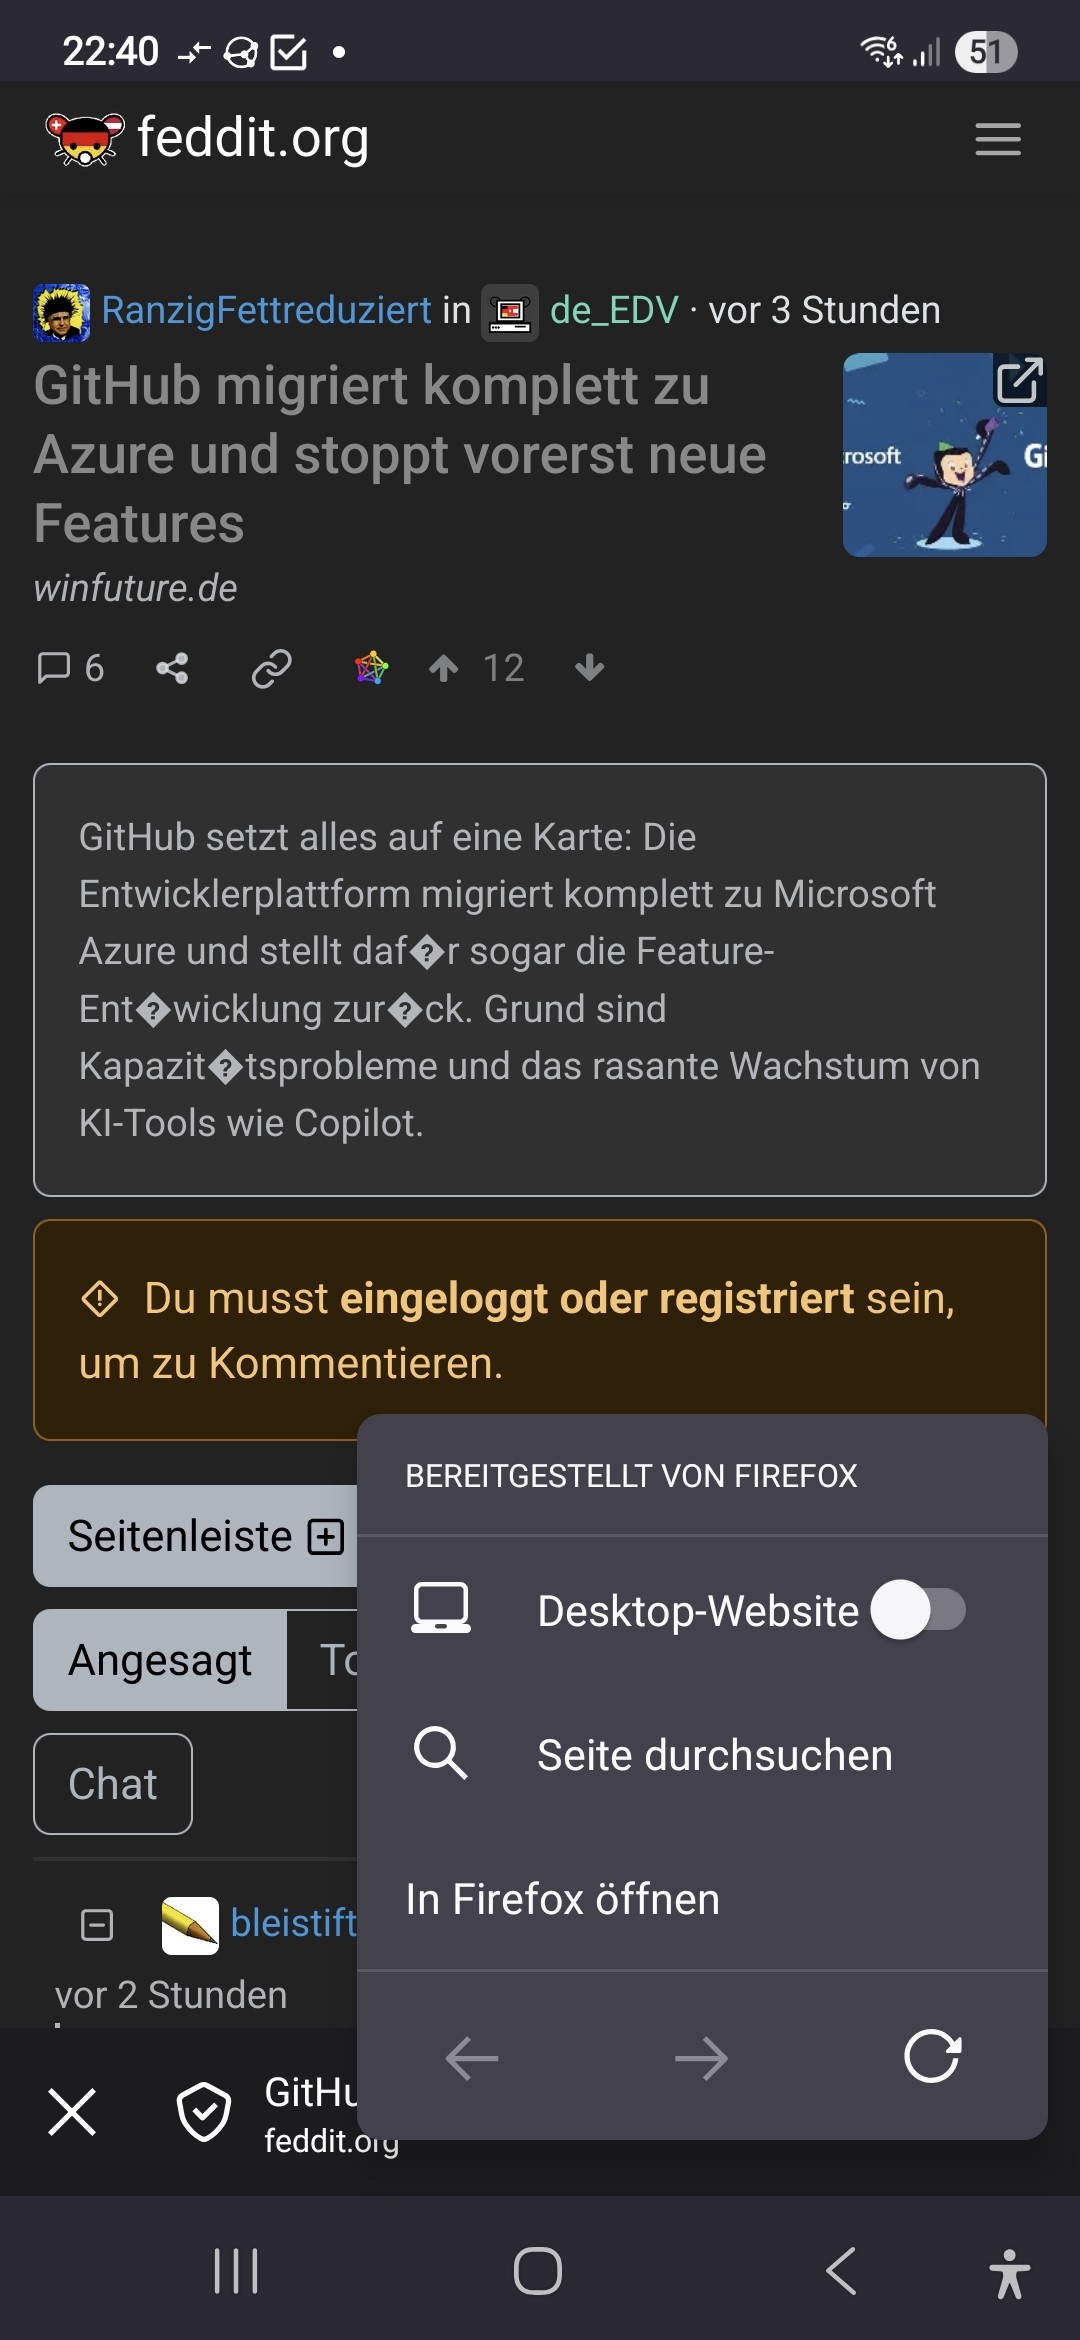Close the custom tab with X

click(72, 2112)
